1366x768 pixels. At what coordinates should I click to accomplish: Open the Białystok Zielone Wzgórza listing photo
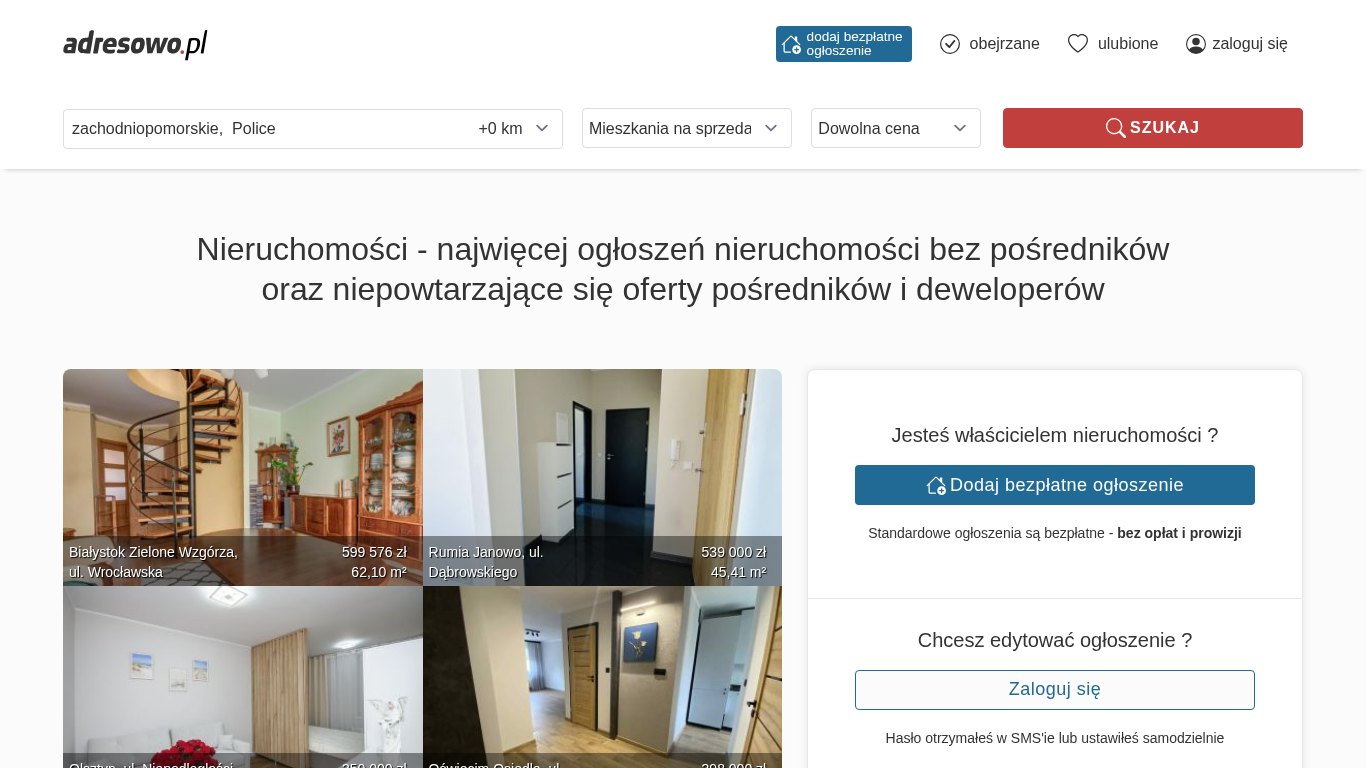pos(243,477)
